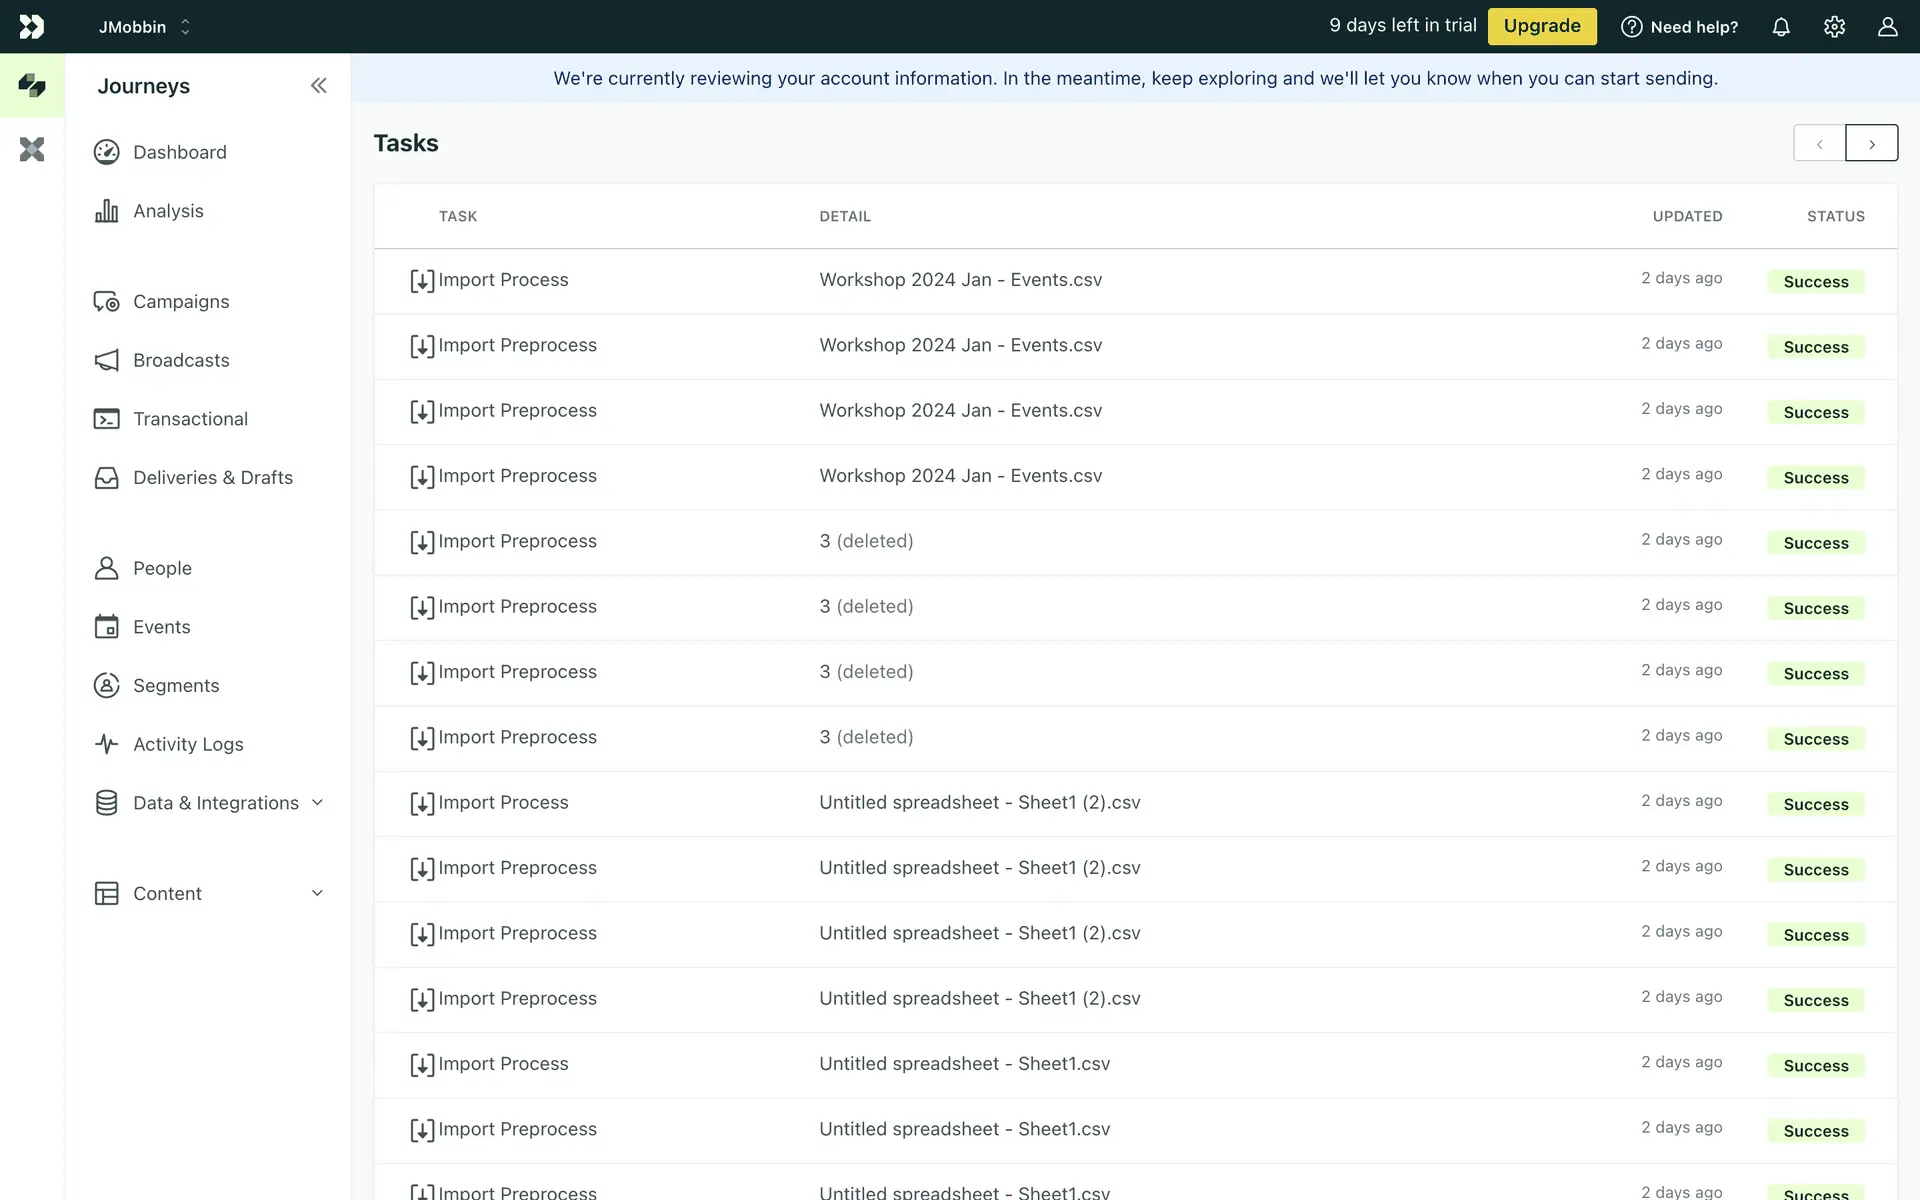The height and width of the screenshot is (1200, 1920).
Task: Open the Dashboard menu item
Action: coord(180,152)
